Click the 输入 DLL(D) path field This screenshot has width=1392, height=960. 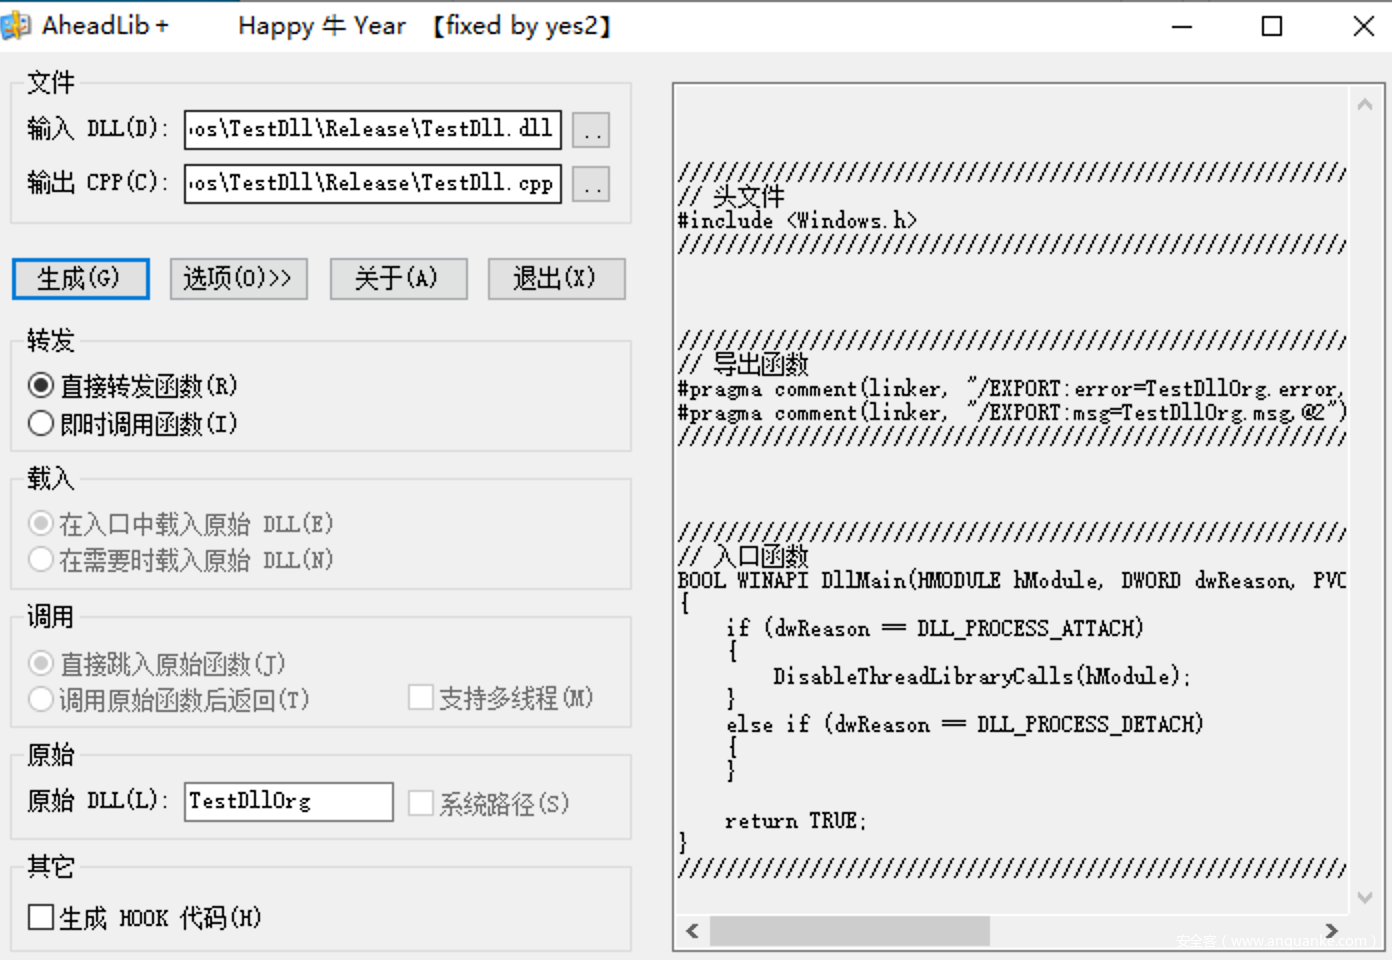click(373, 130)
